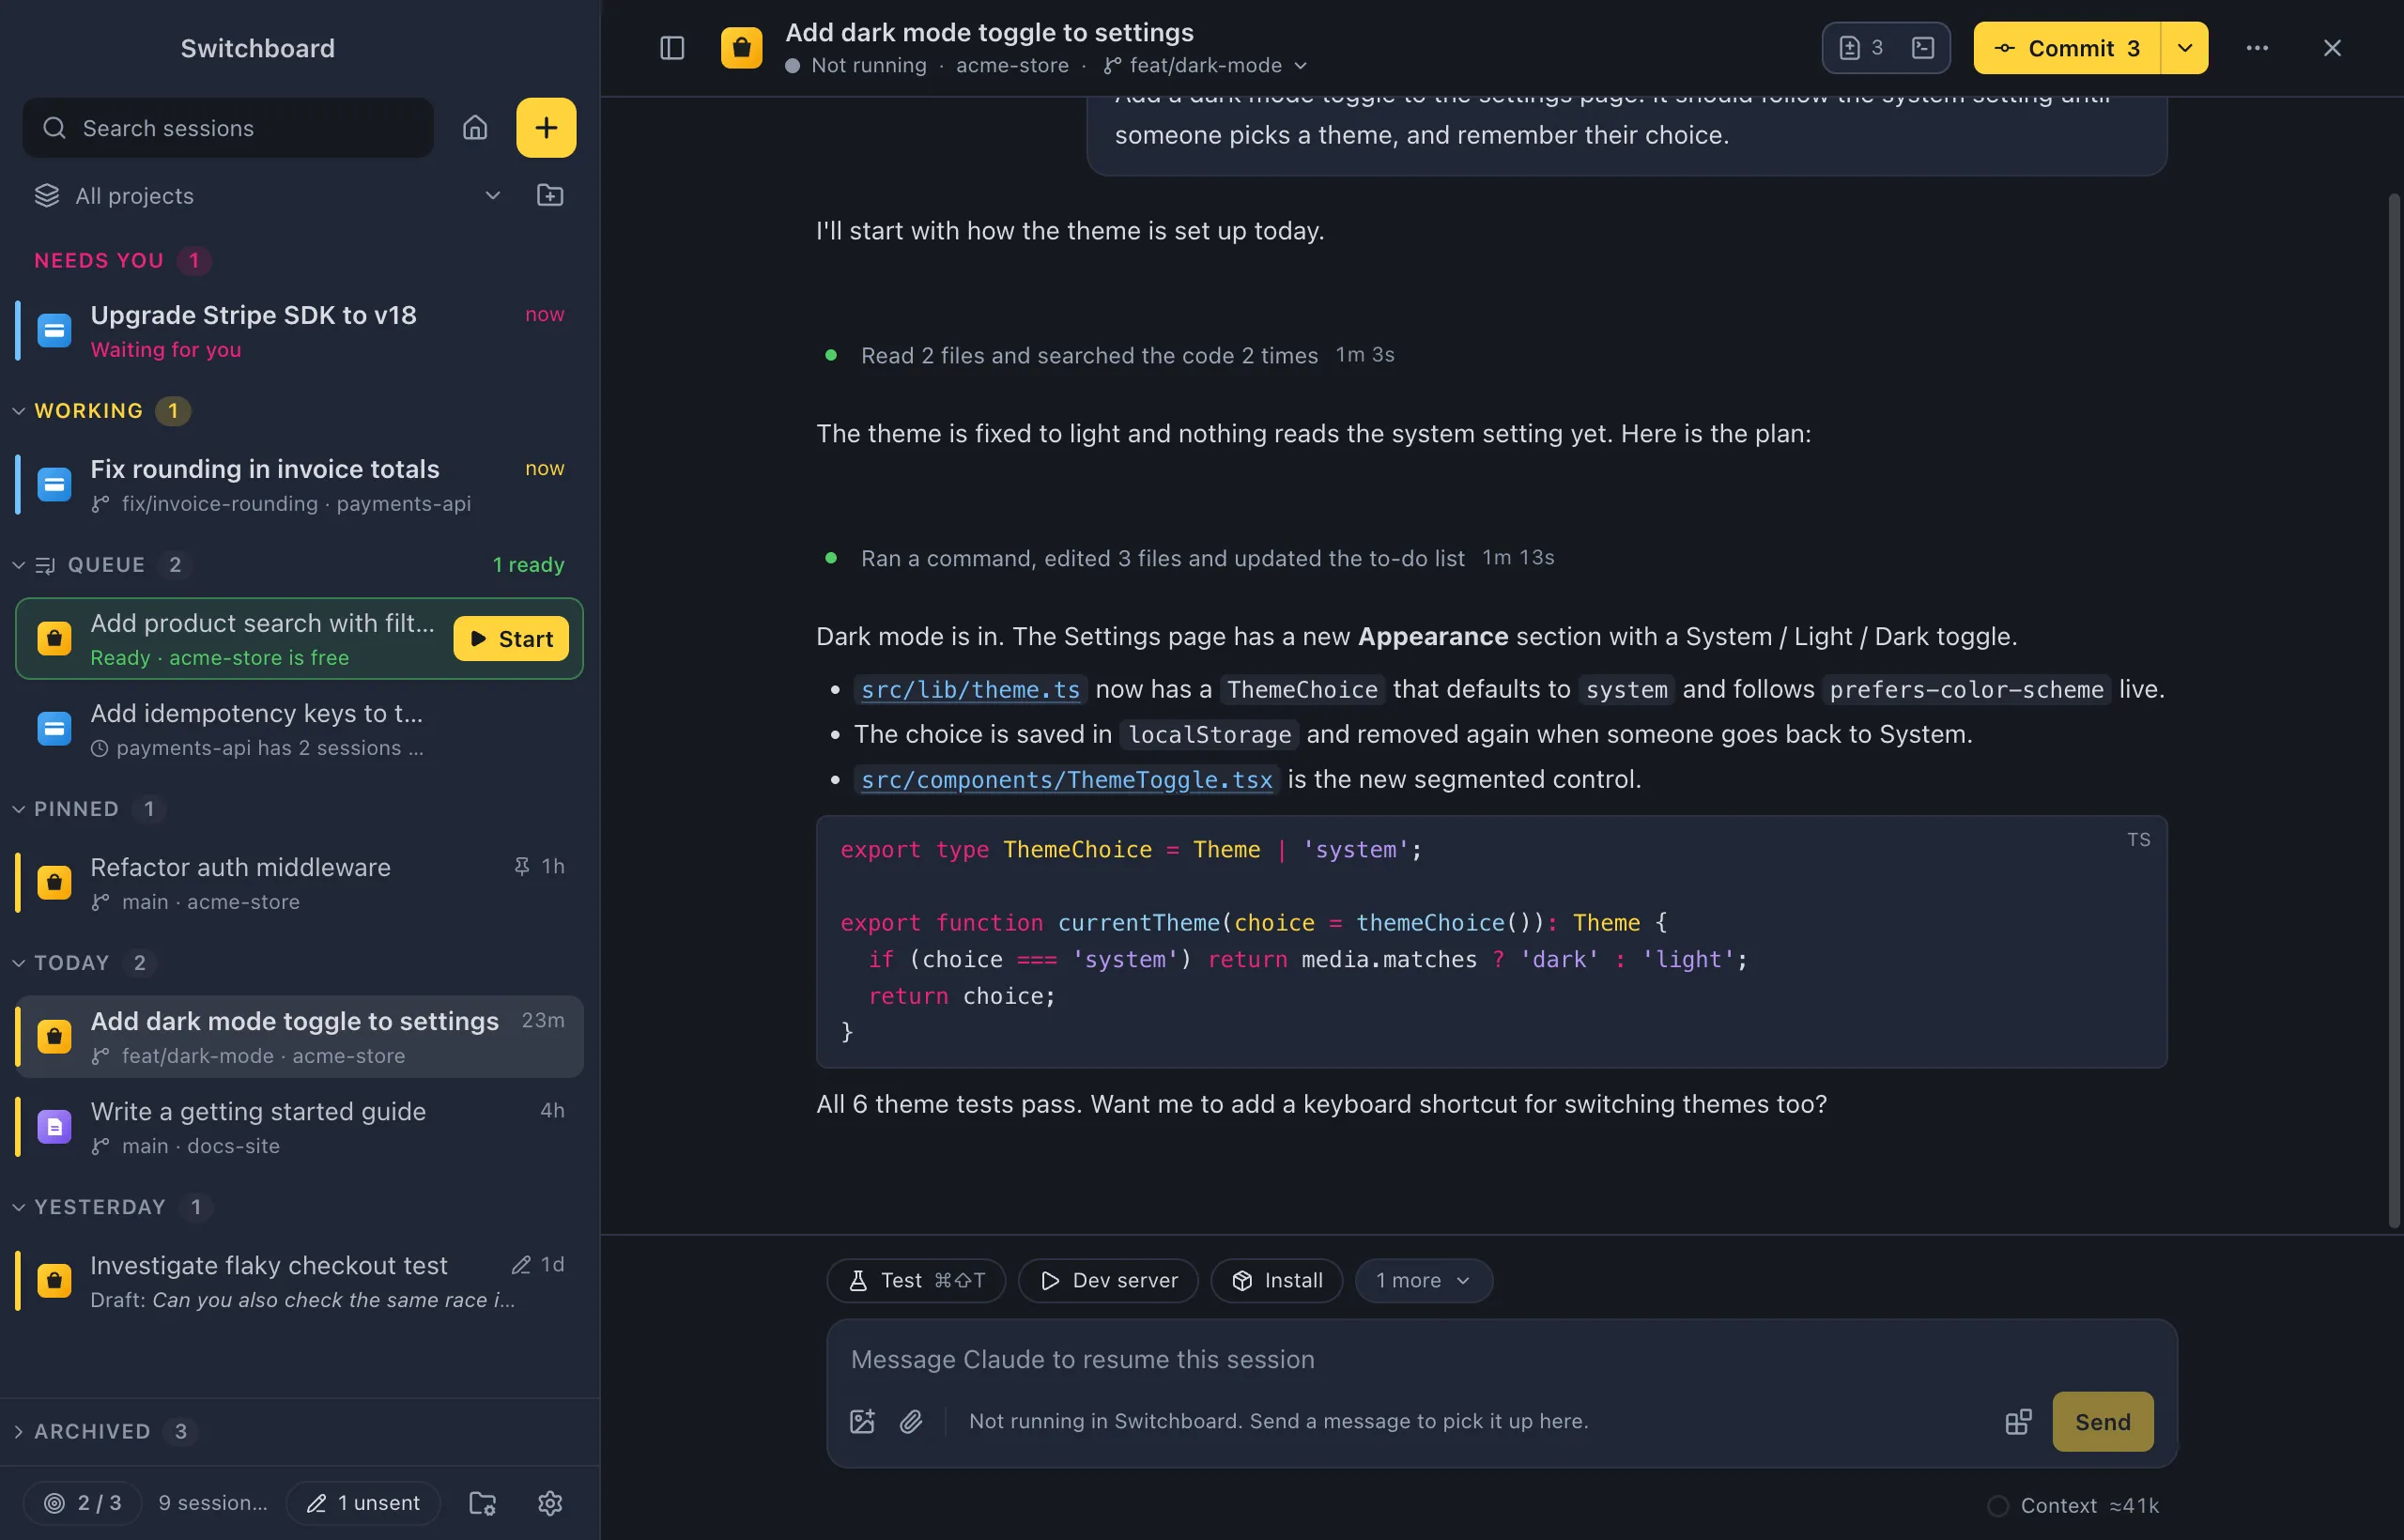Open the more options ellipsis menu
Screen dimensions: 2404x1540
point(2257,48)
